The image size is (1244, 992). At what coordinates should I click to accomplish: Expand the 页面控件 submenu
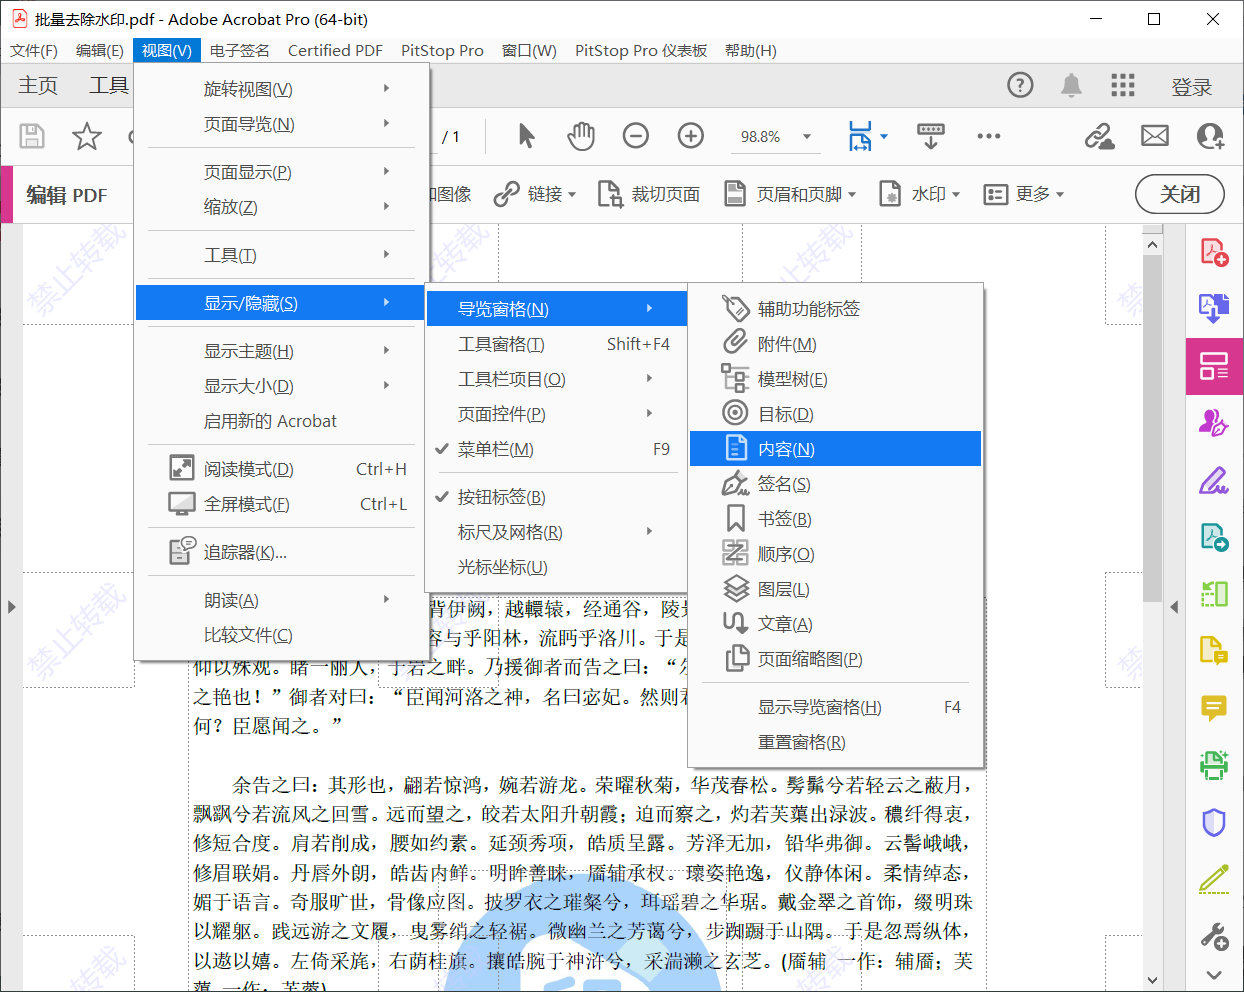pos(556,414)
